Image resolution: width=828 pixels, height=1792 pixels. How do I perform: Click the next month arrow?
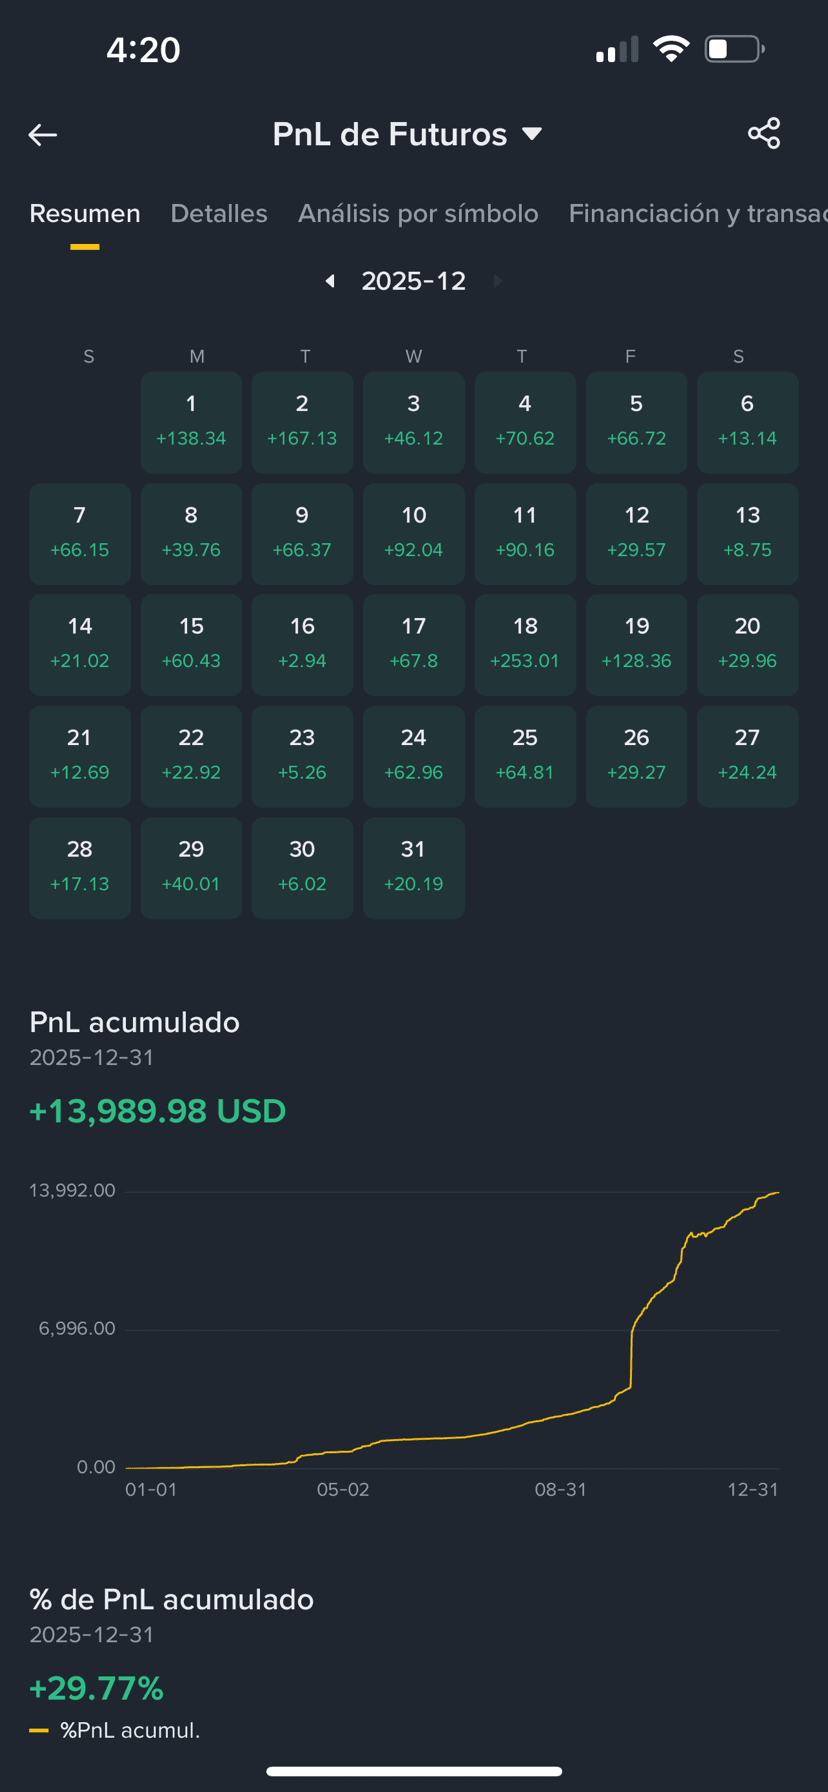pos(497,281)
